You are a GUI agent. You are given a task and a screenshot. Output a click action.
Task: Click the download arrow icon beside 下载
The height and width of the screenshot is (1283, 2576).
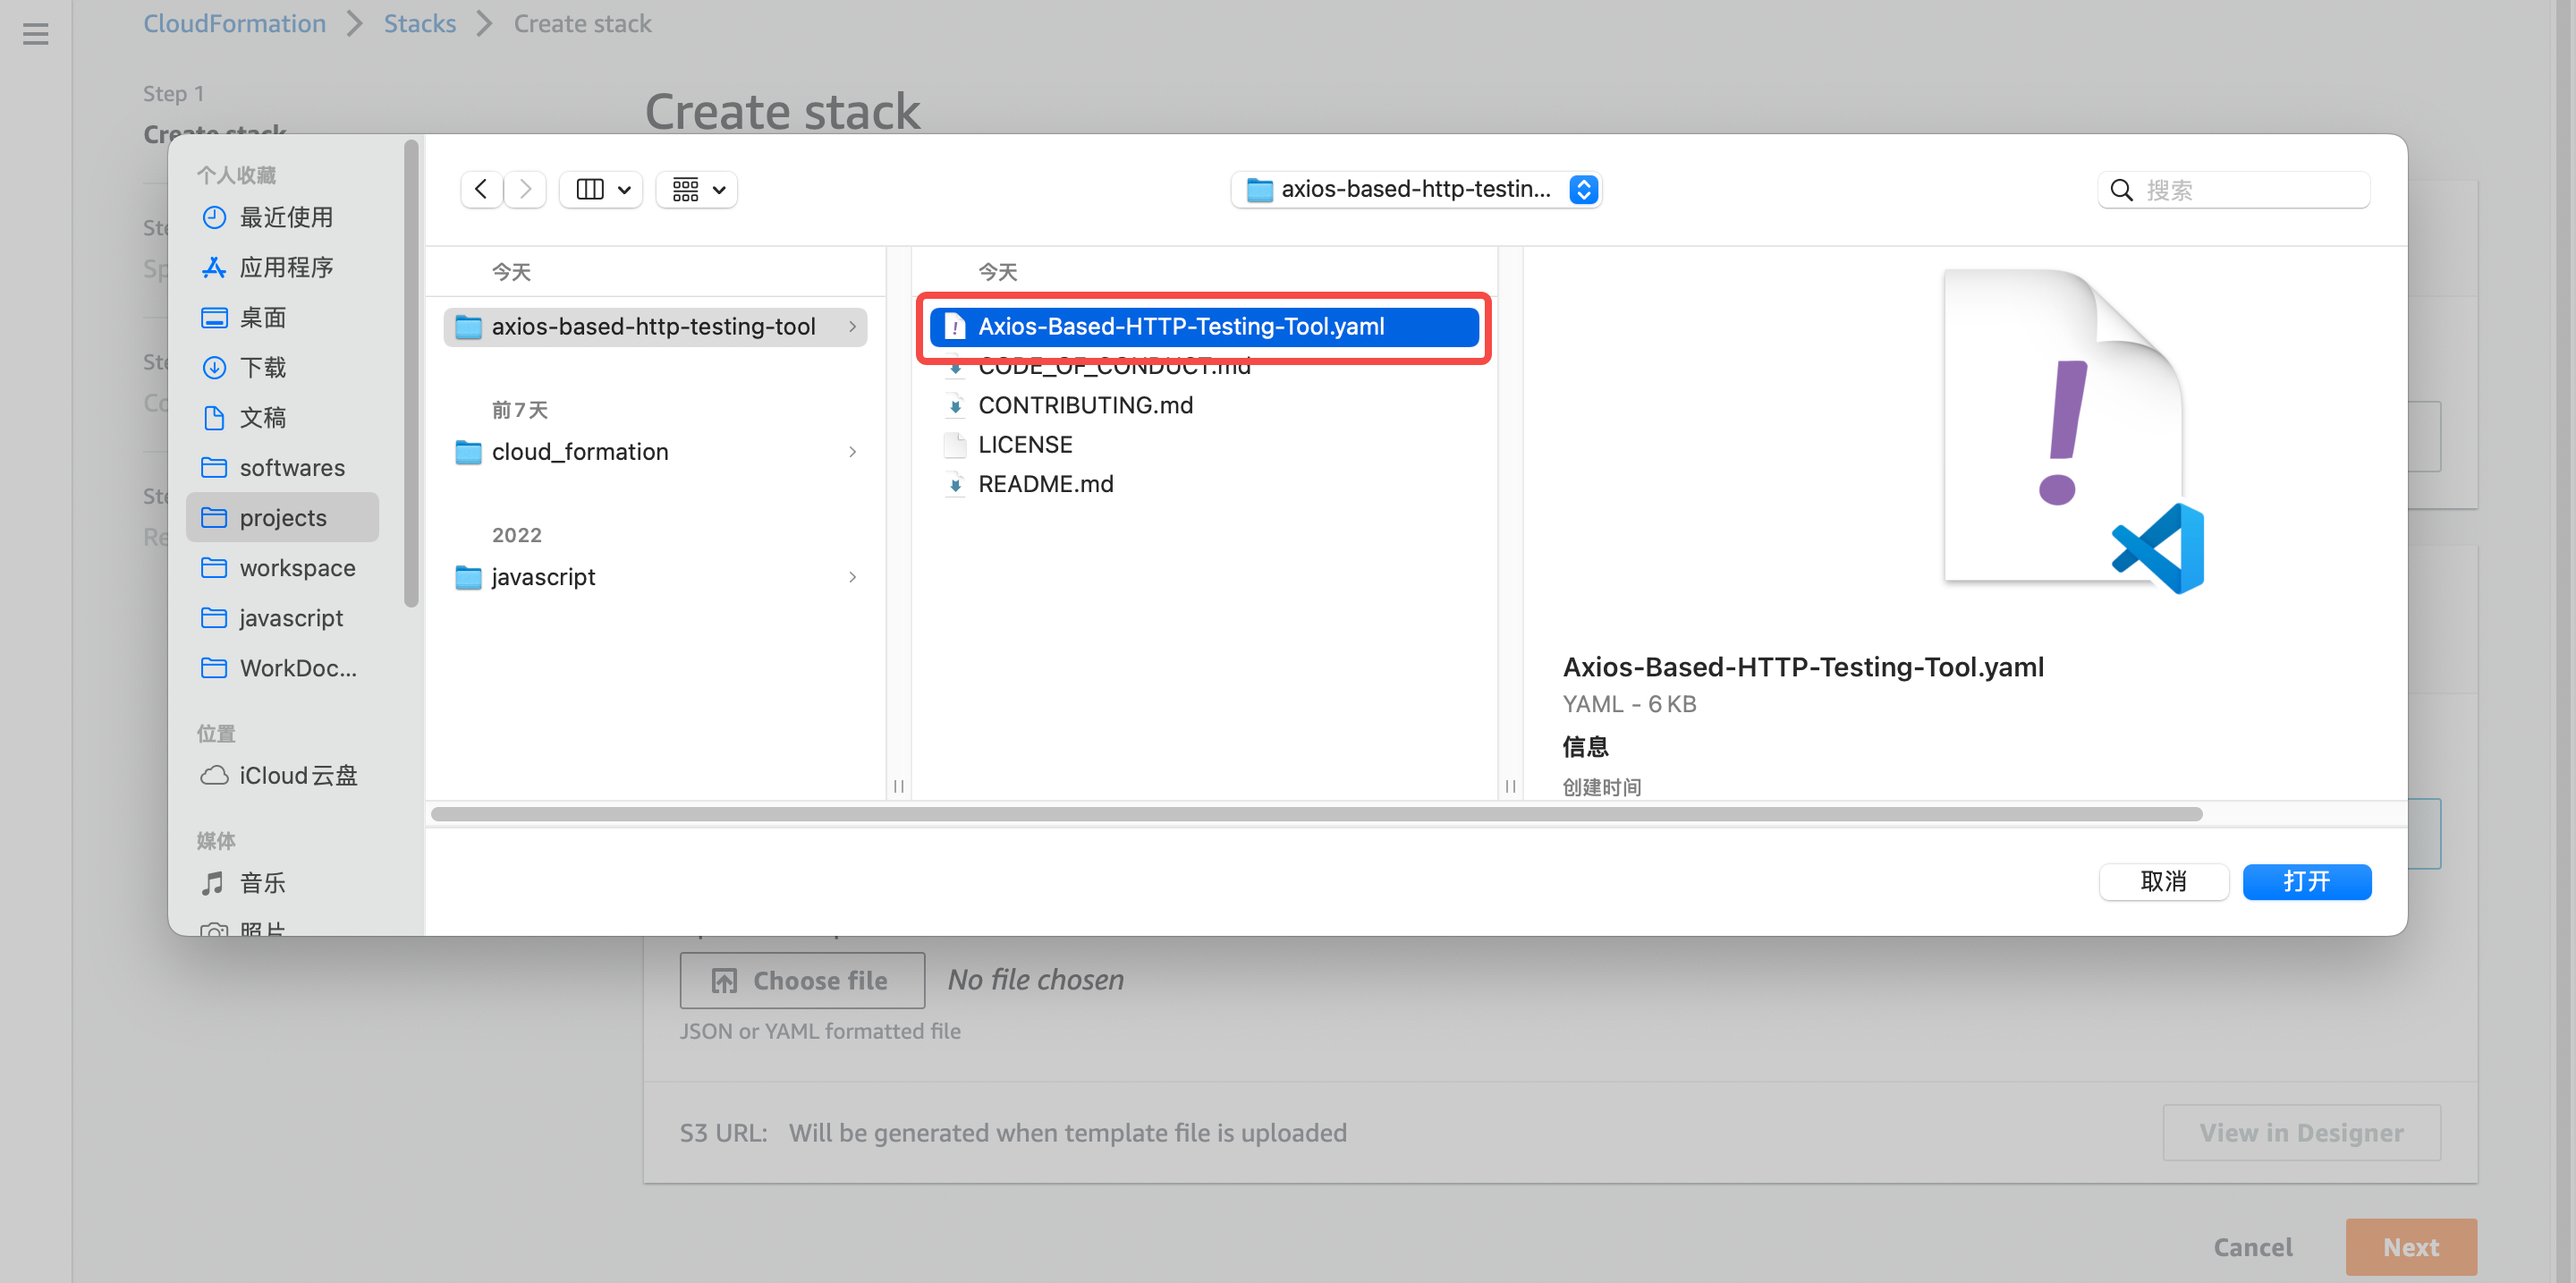214,367
